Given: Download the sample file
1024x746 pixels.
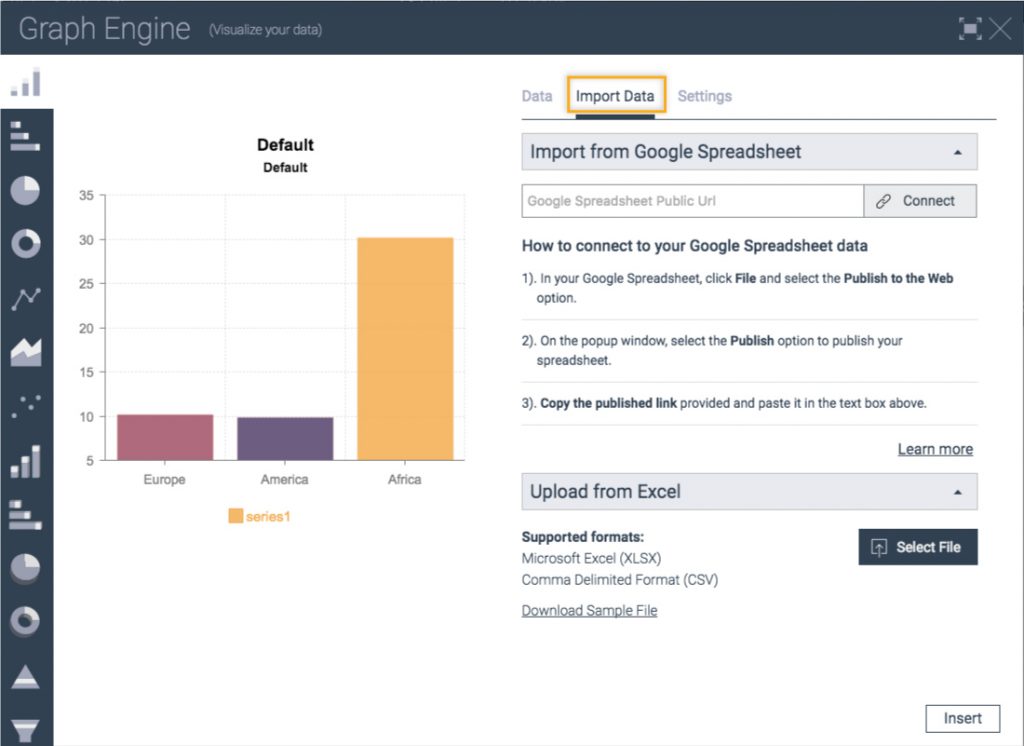Looking at the screenshot, I should [x=589, y=610].
